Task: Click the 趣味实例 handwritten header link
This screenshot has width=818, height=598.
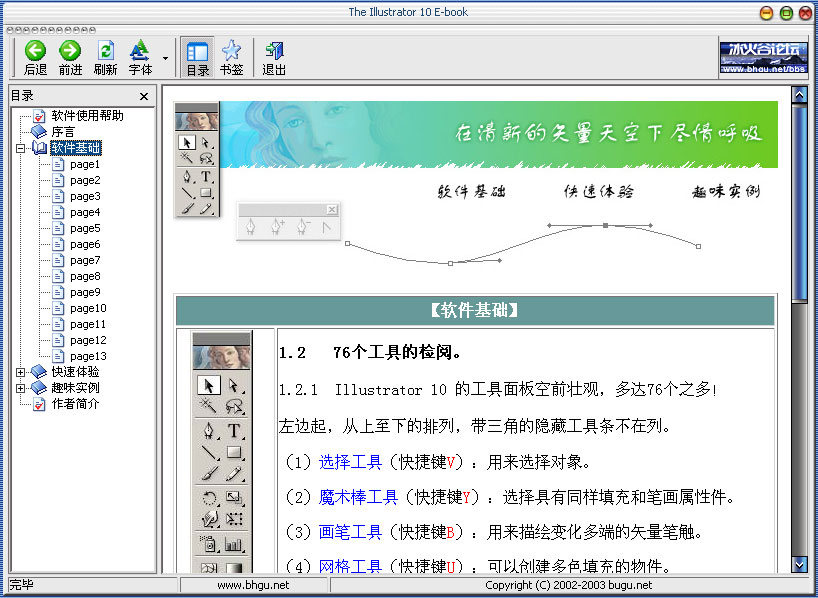Action: pos(726,192)
